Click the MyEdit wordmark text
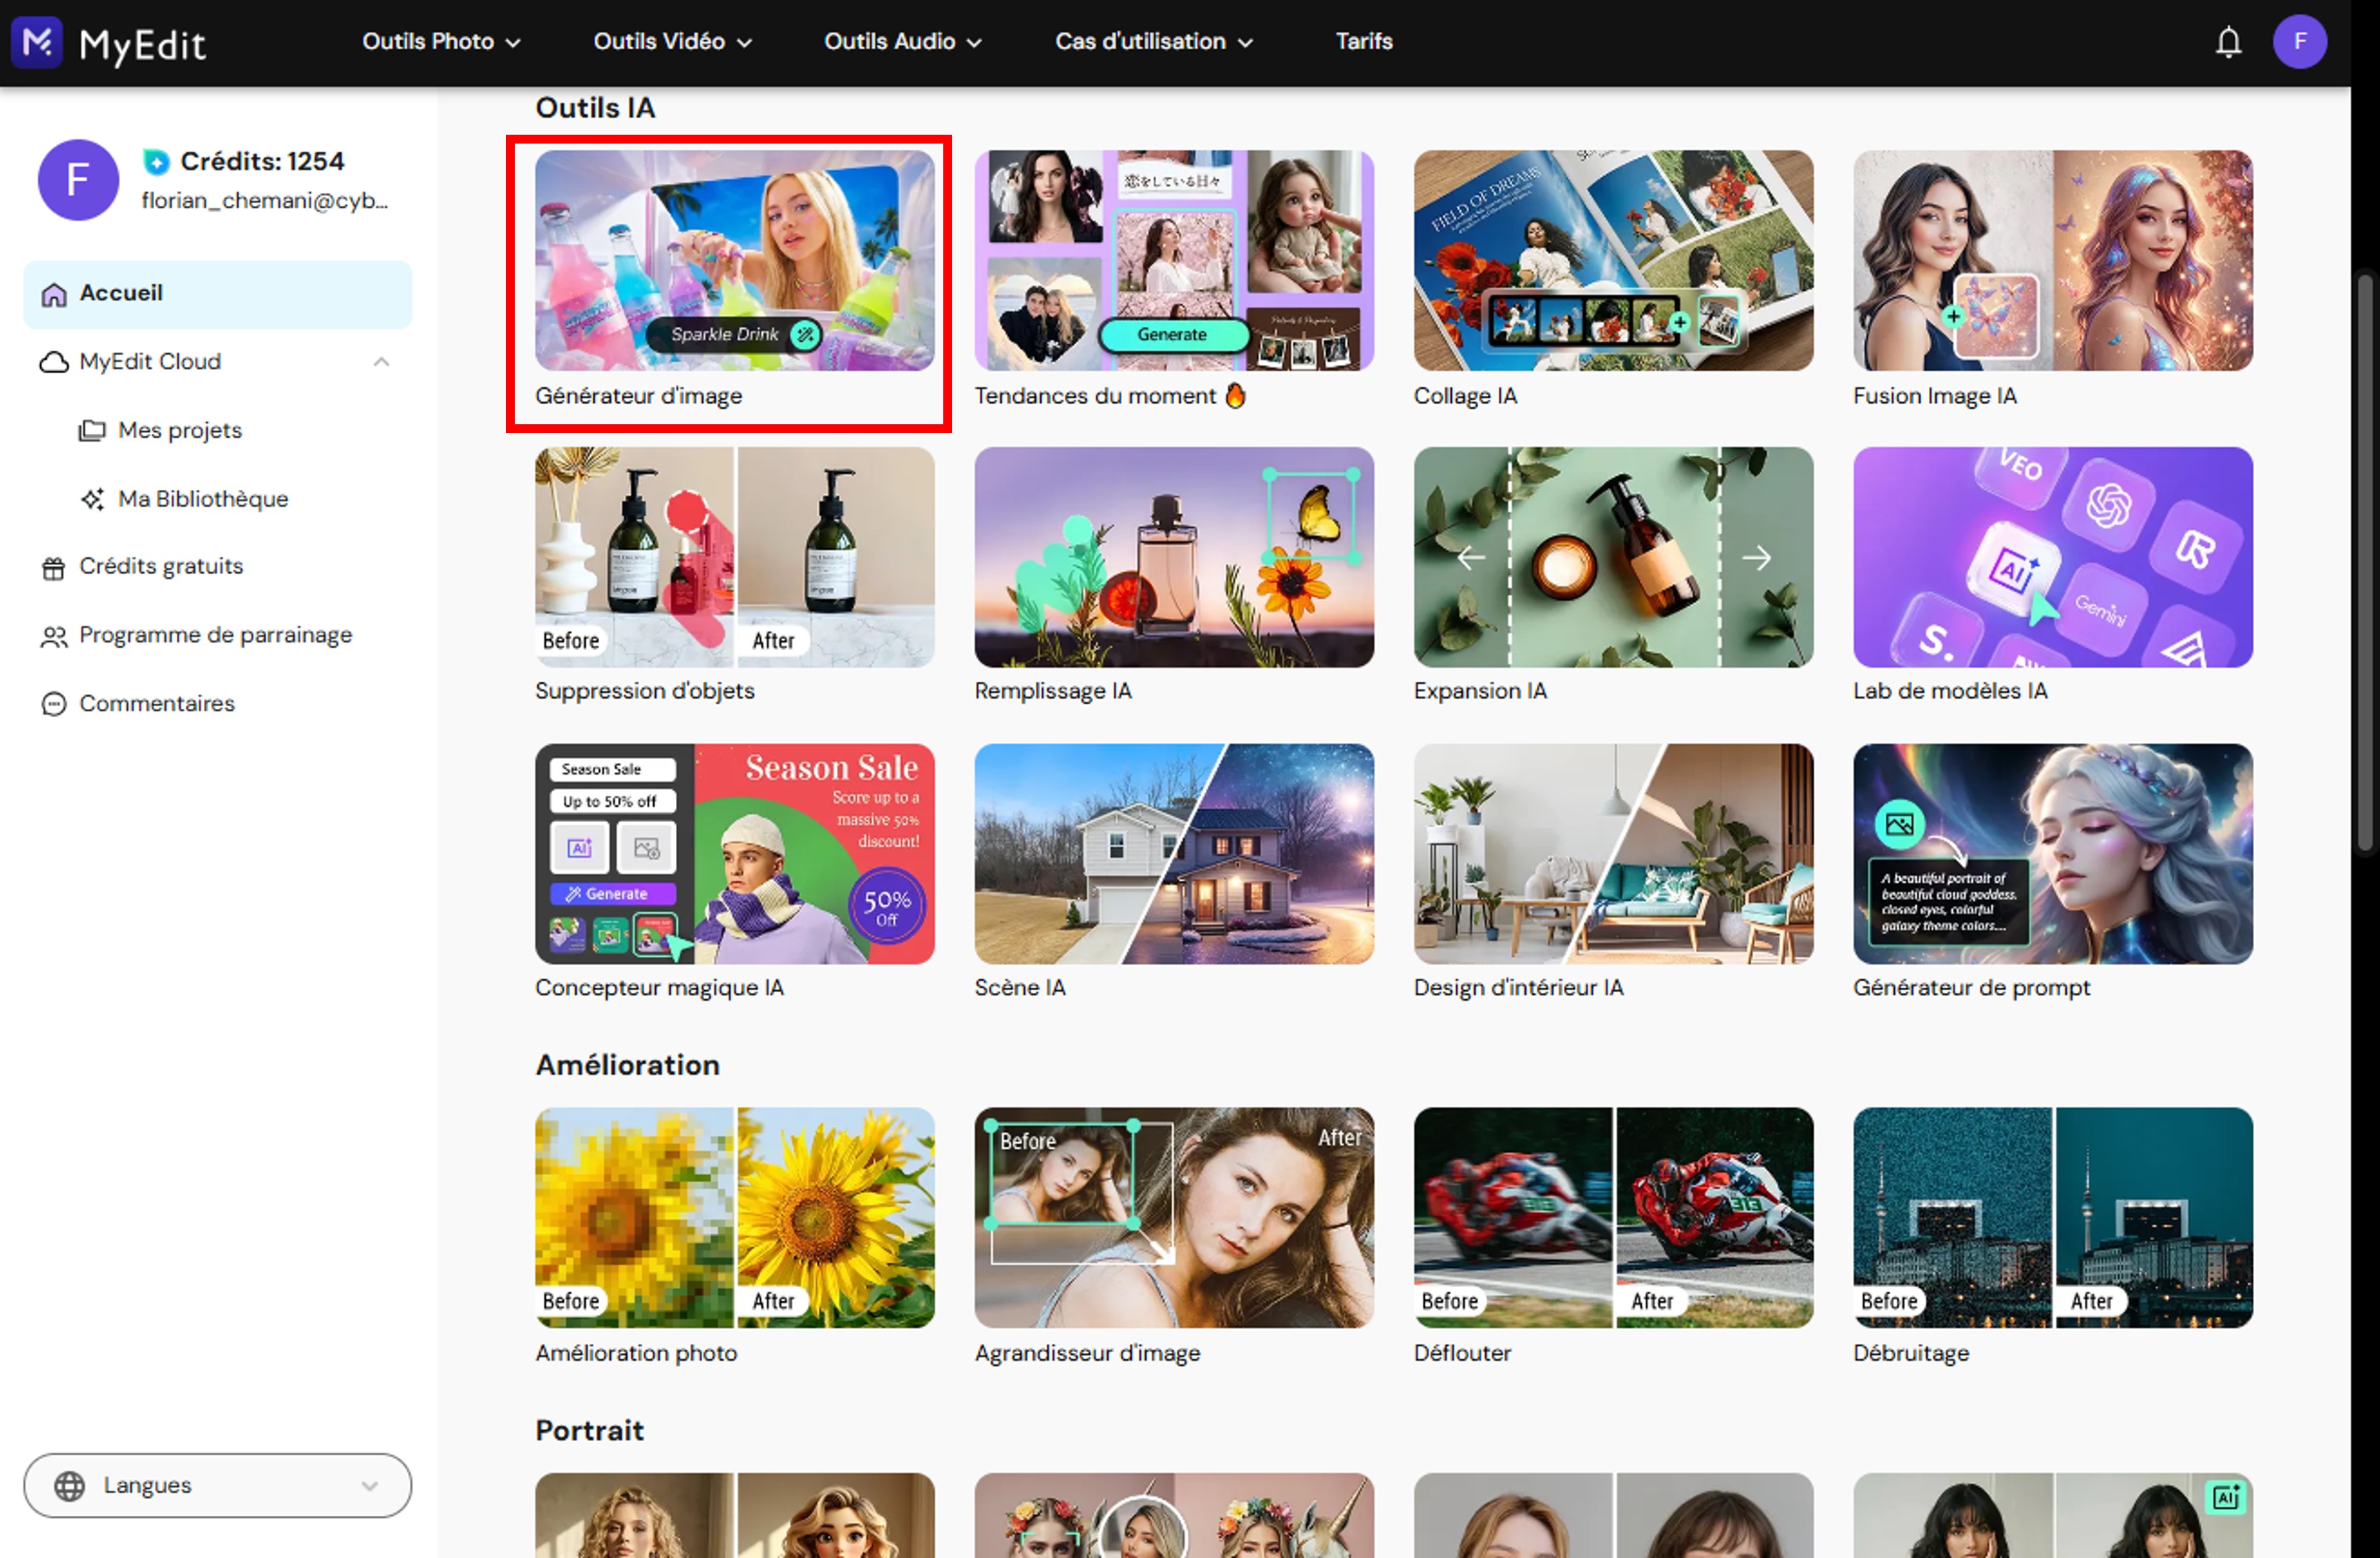The width and height of the screenshot is (2380, 1558). coord(143,45)
